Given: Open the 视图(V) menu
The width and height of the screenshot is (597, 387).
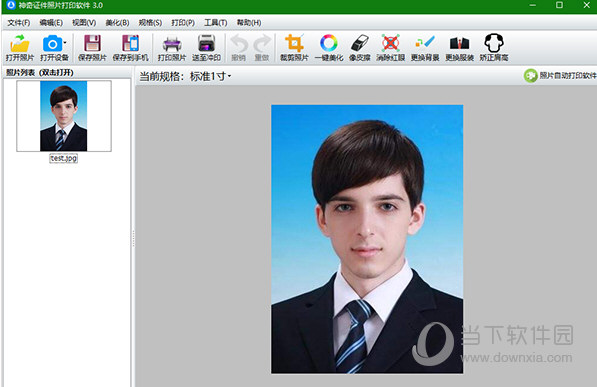Looking at the screenshot, I should pyautogui.click(x=84, y=23).
